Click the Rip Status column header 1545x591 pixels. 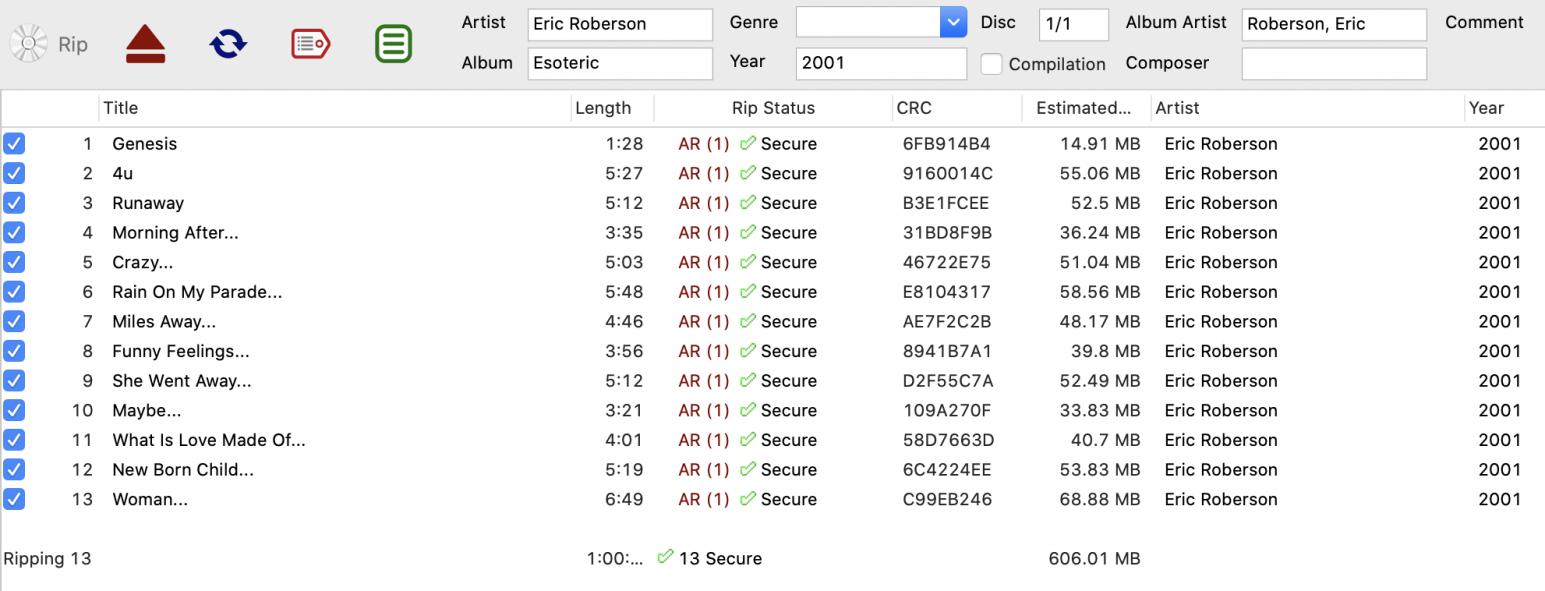click(x=773, y=108)
